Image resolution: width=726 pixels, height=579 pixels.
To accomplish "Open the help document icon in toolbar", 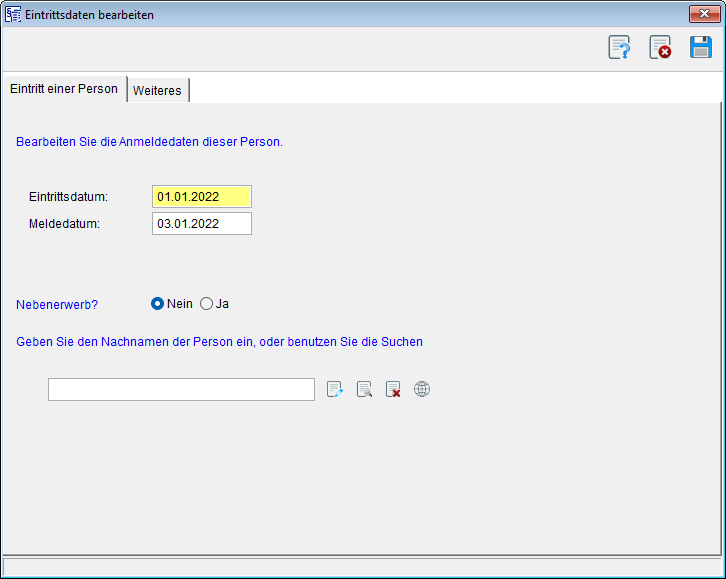I will coord(619,47).
